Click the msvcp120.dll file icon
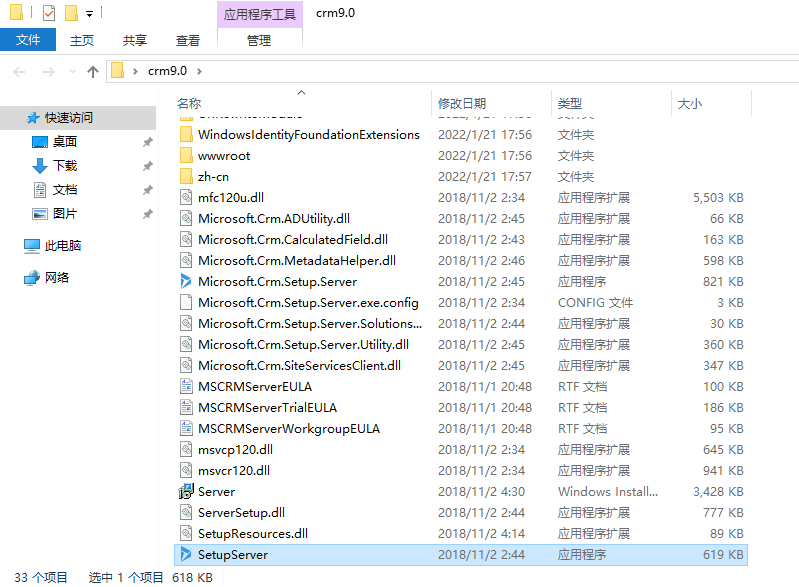Image resolution: width=799 pixels, height=587 pixels. pos(186,449)
